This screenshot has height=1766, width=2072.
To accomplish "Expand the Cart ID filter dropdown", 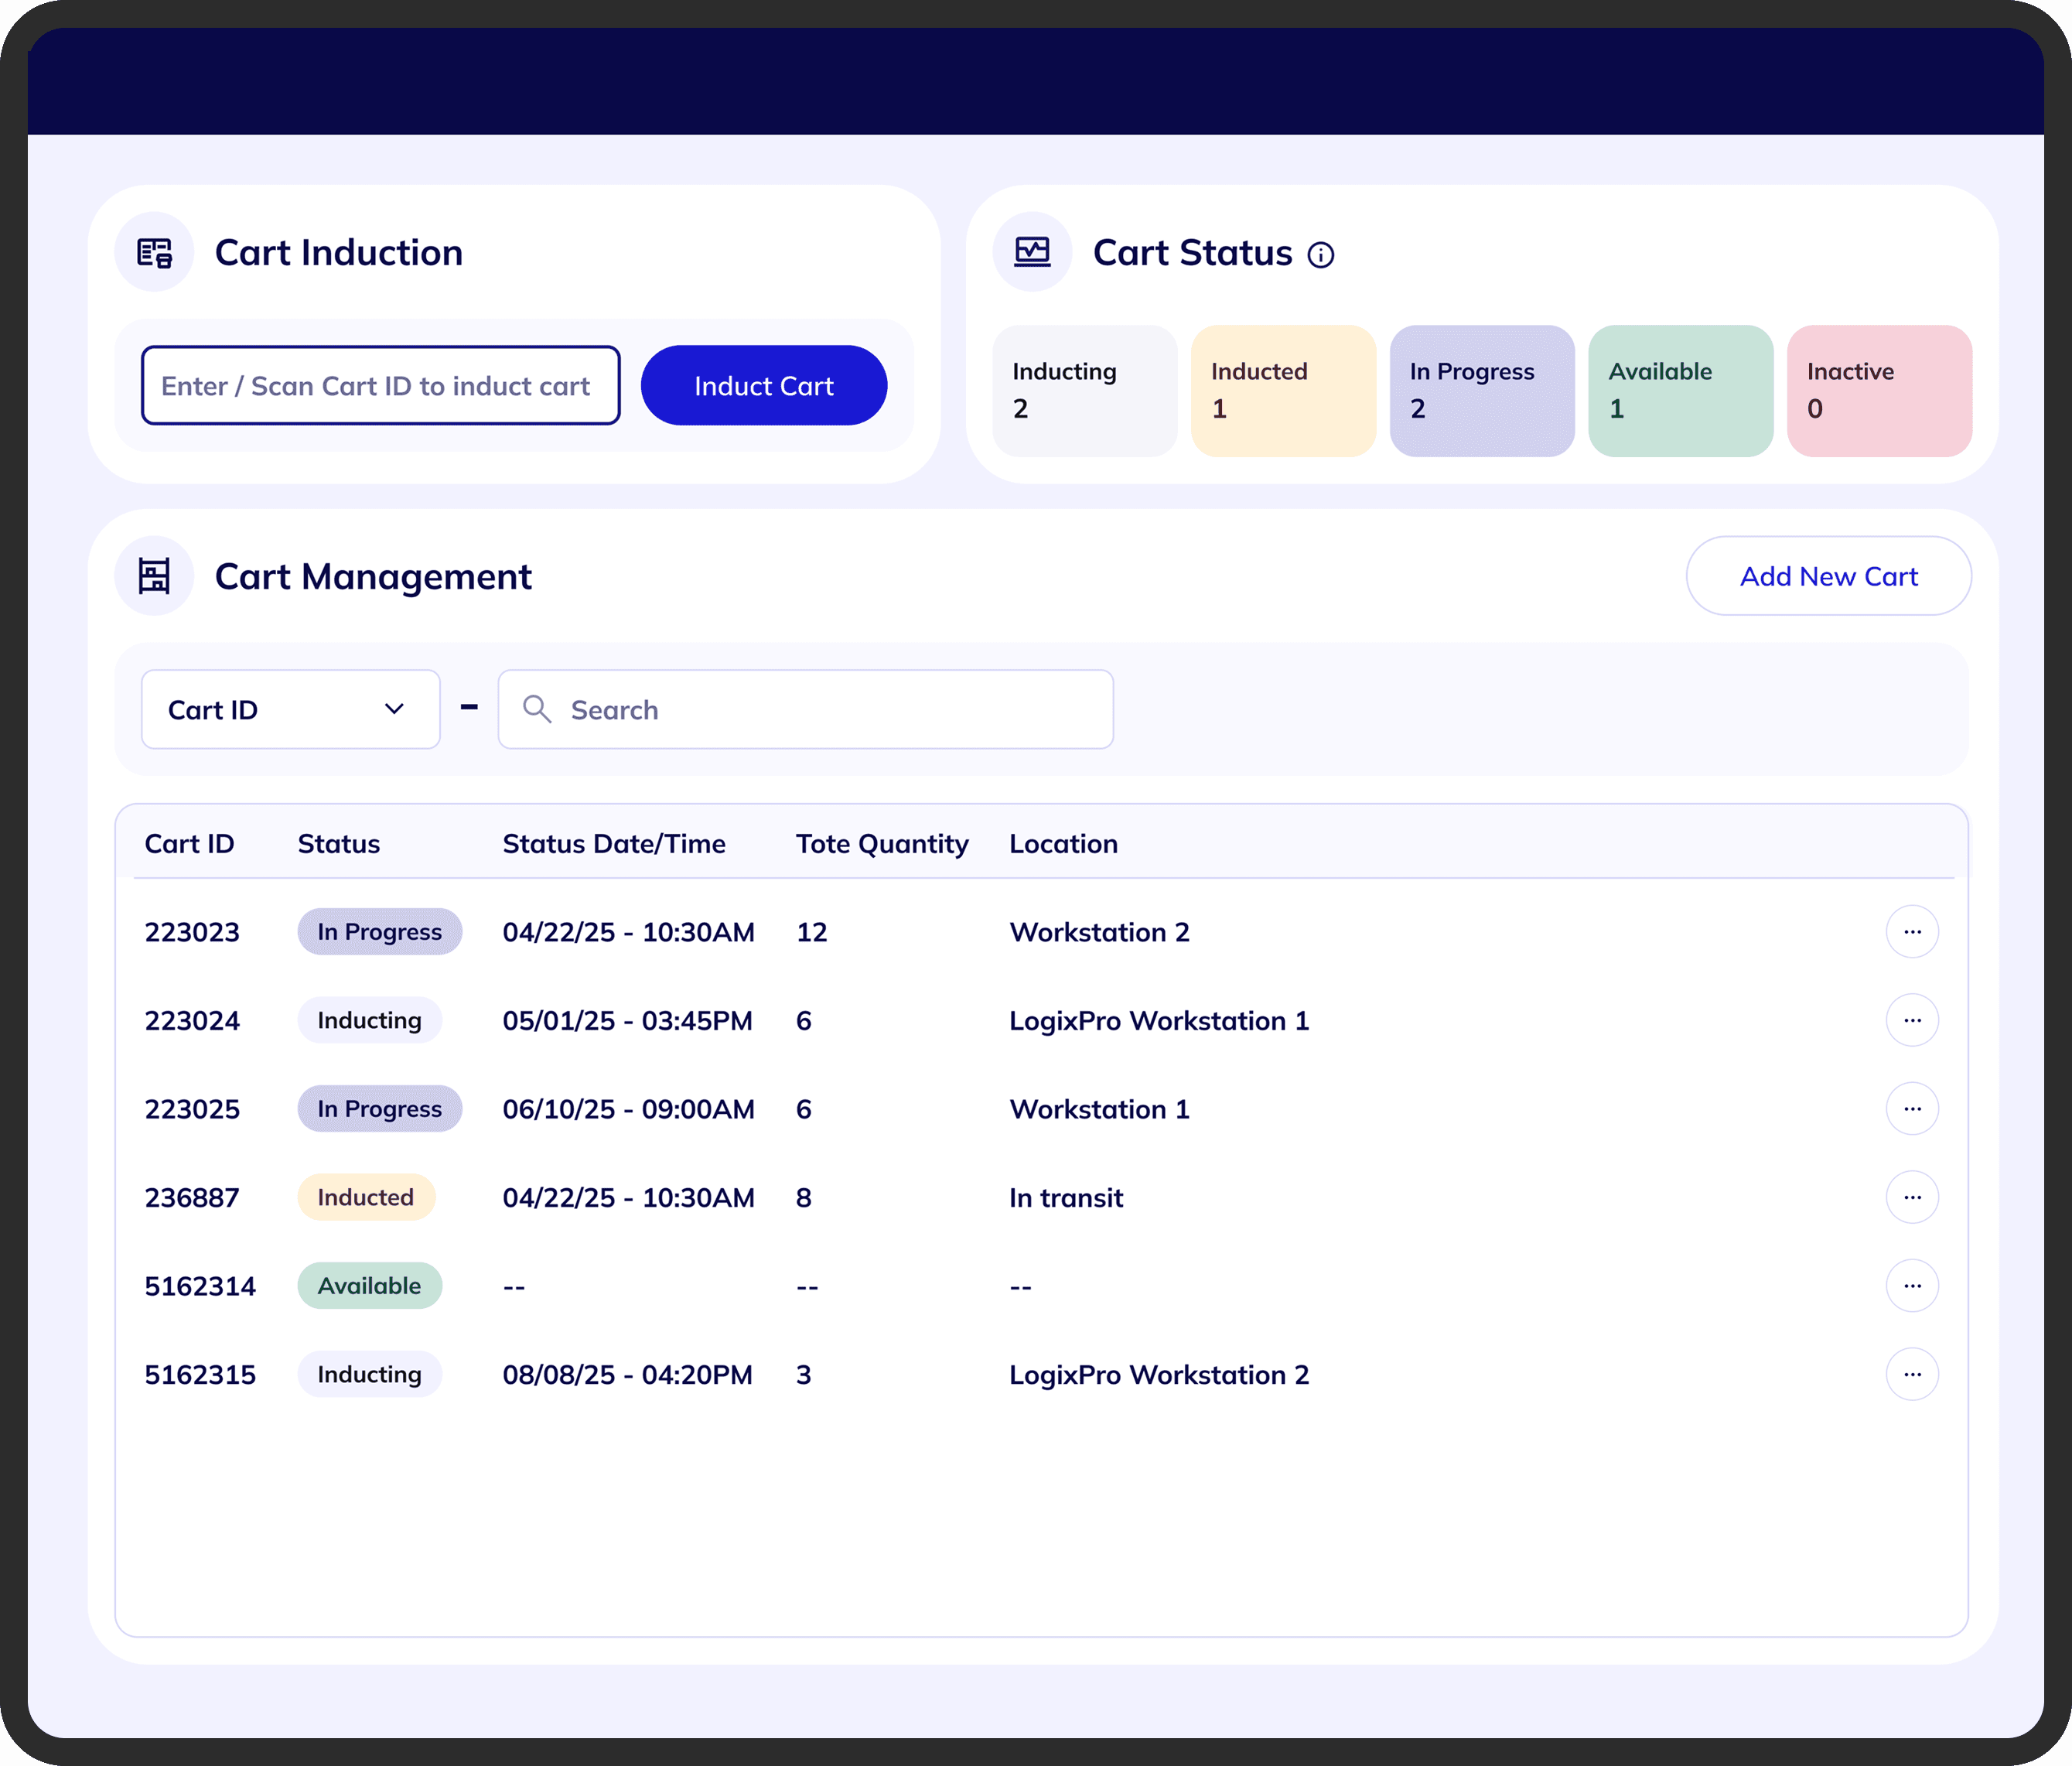I will [291, 709].
